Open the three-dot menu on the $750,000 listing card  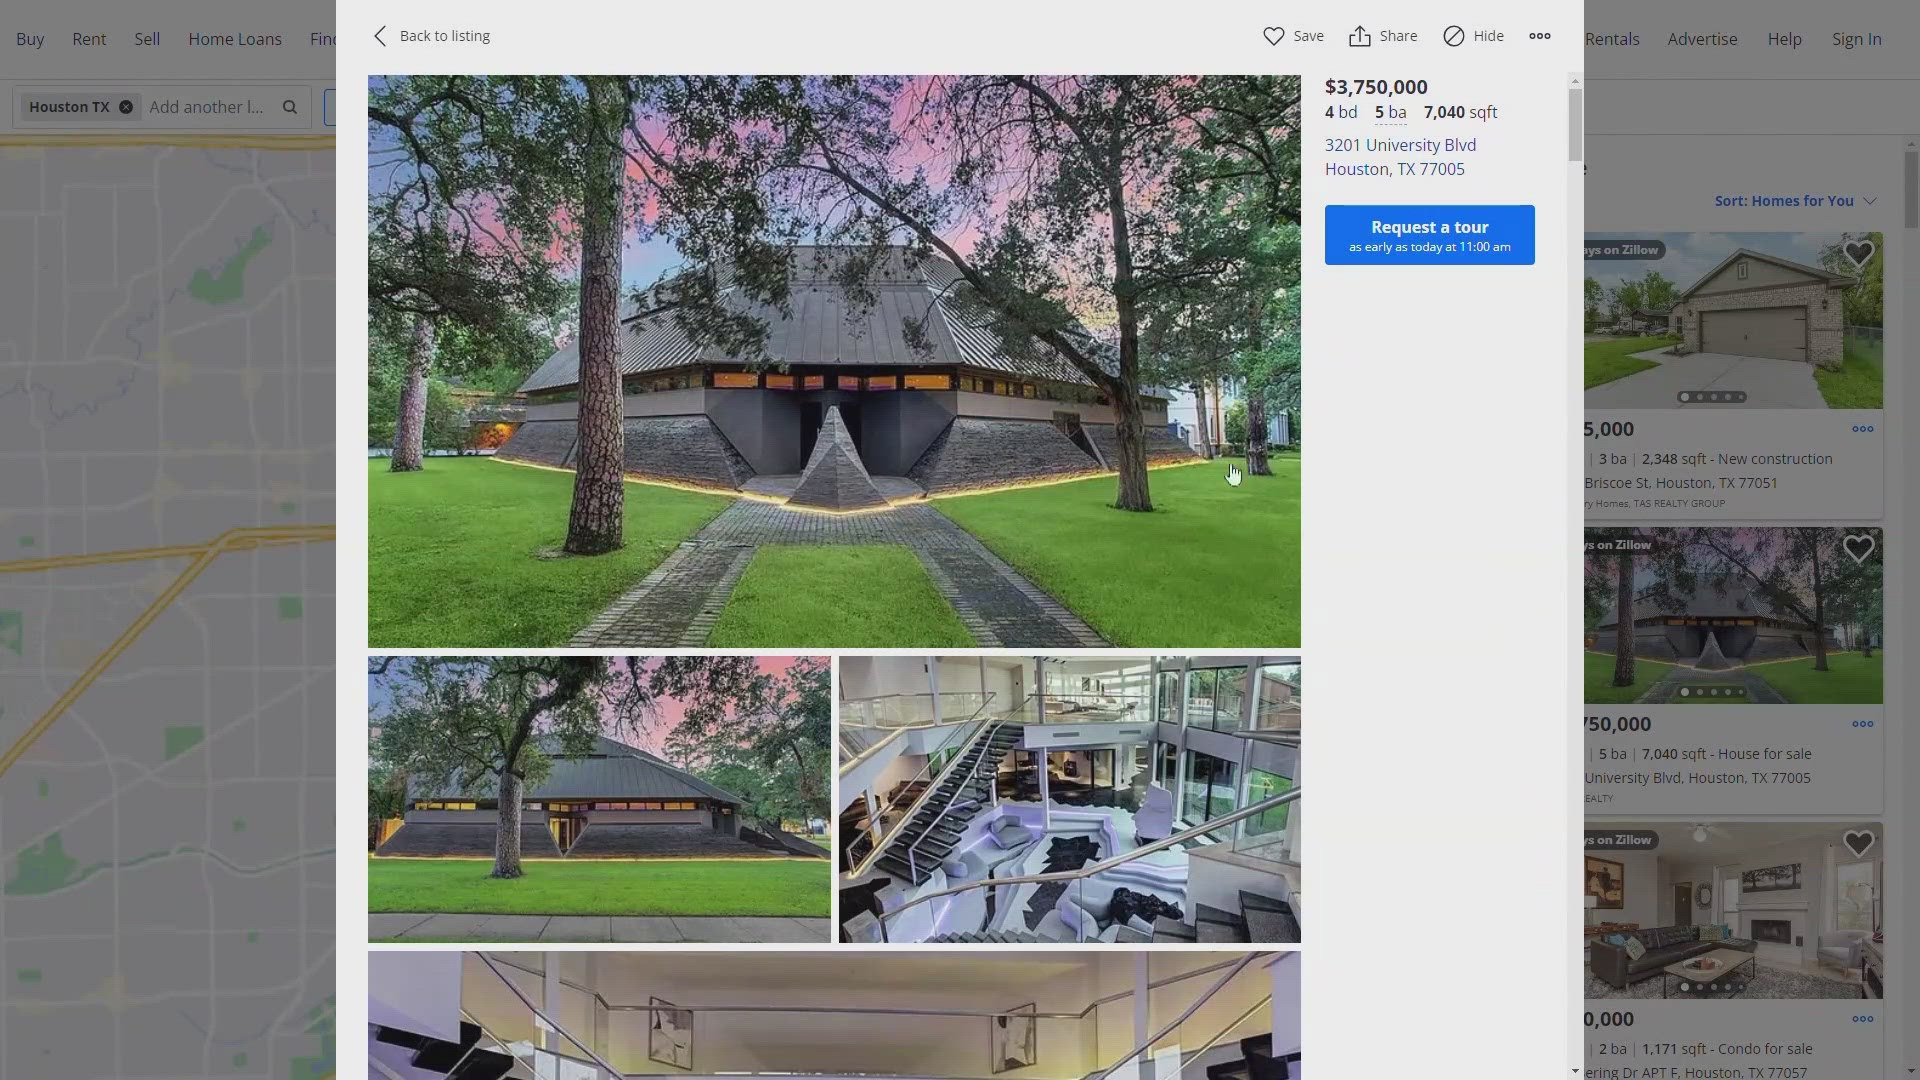[1862, 724]
